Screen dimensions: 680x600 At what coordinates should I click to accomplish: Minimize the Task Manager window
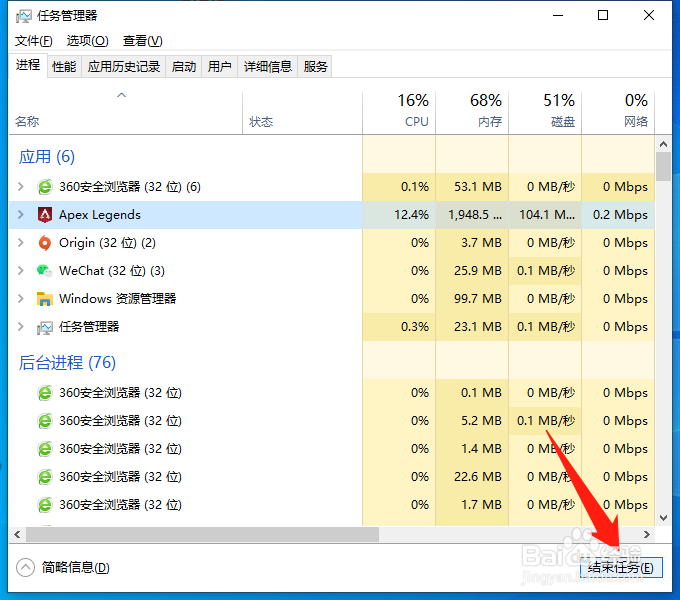[x=558, y=16]
